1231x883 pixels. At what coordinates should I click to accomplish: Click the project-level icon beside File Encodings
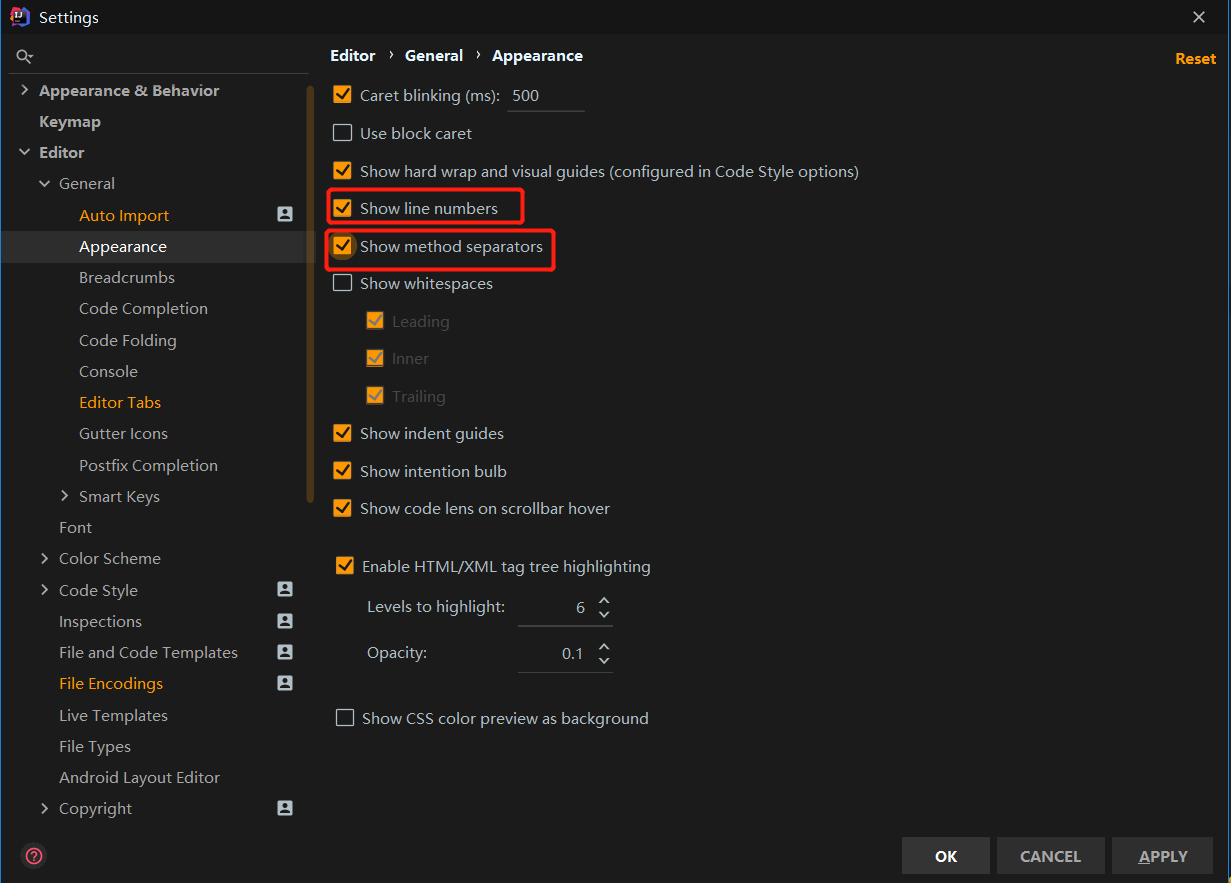point(285,684)
